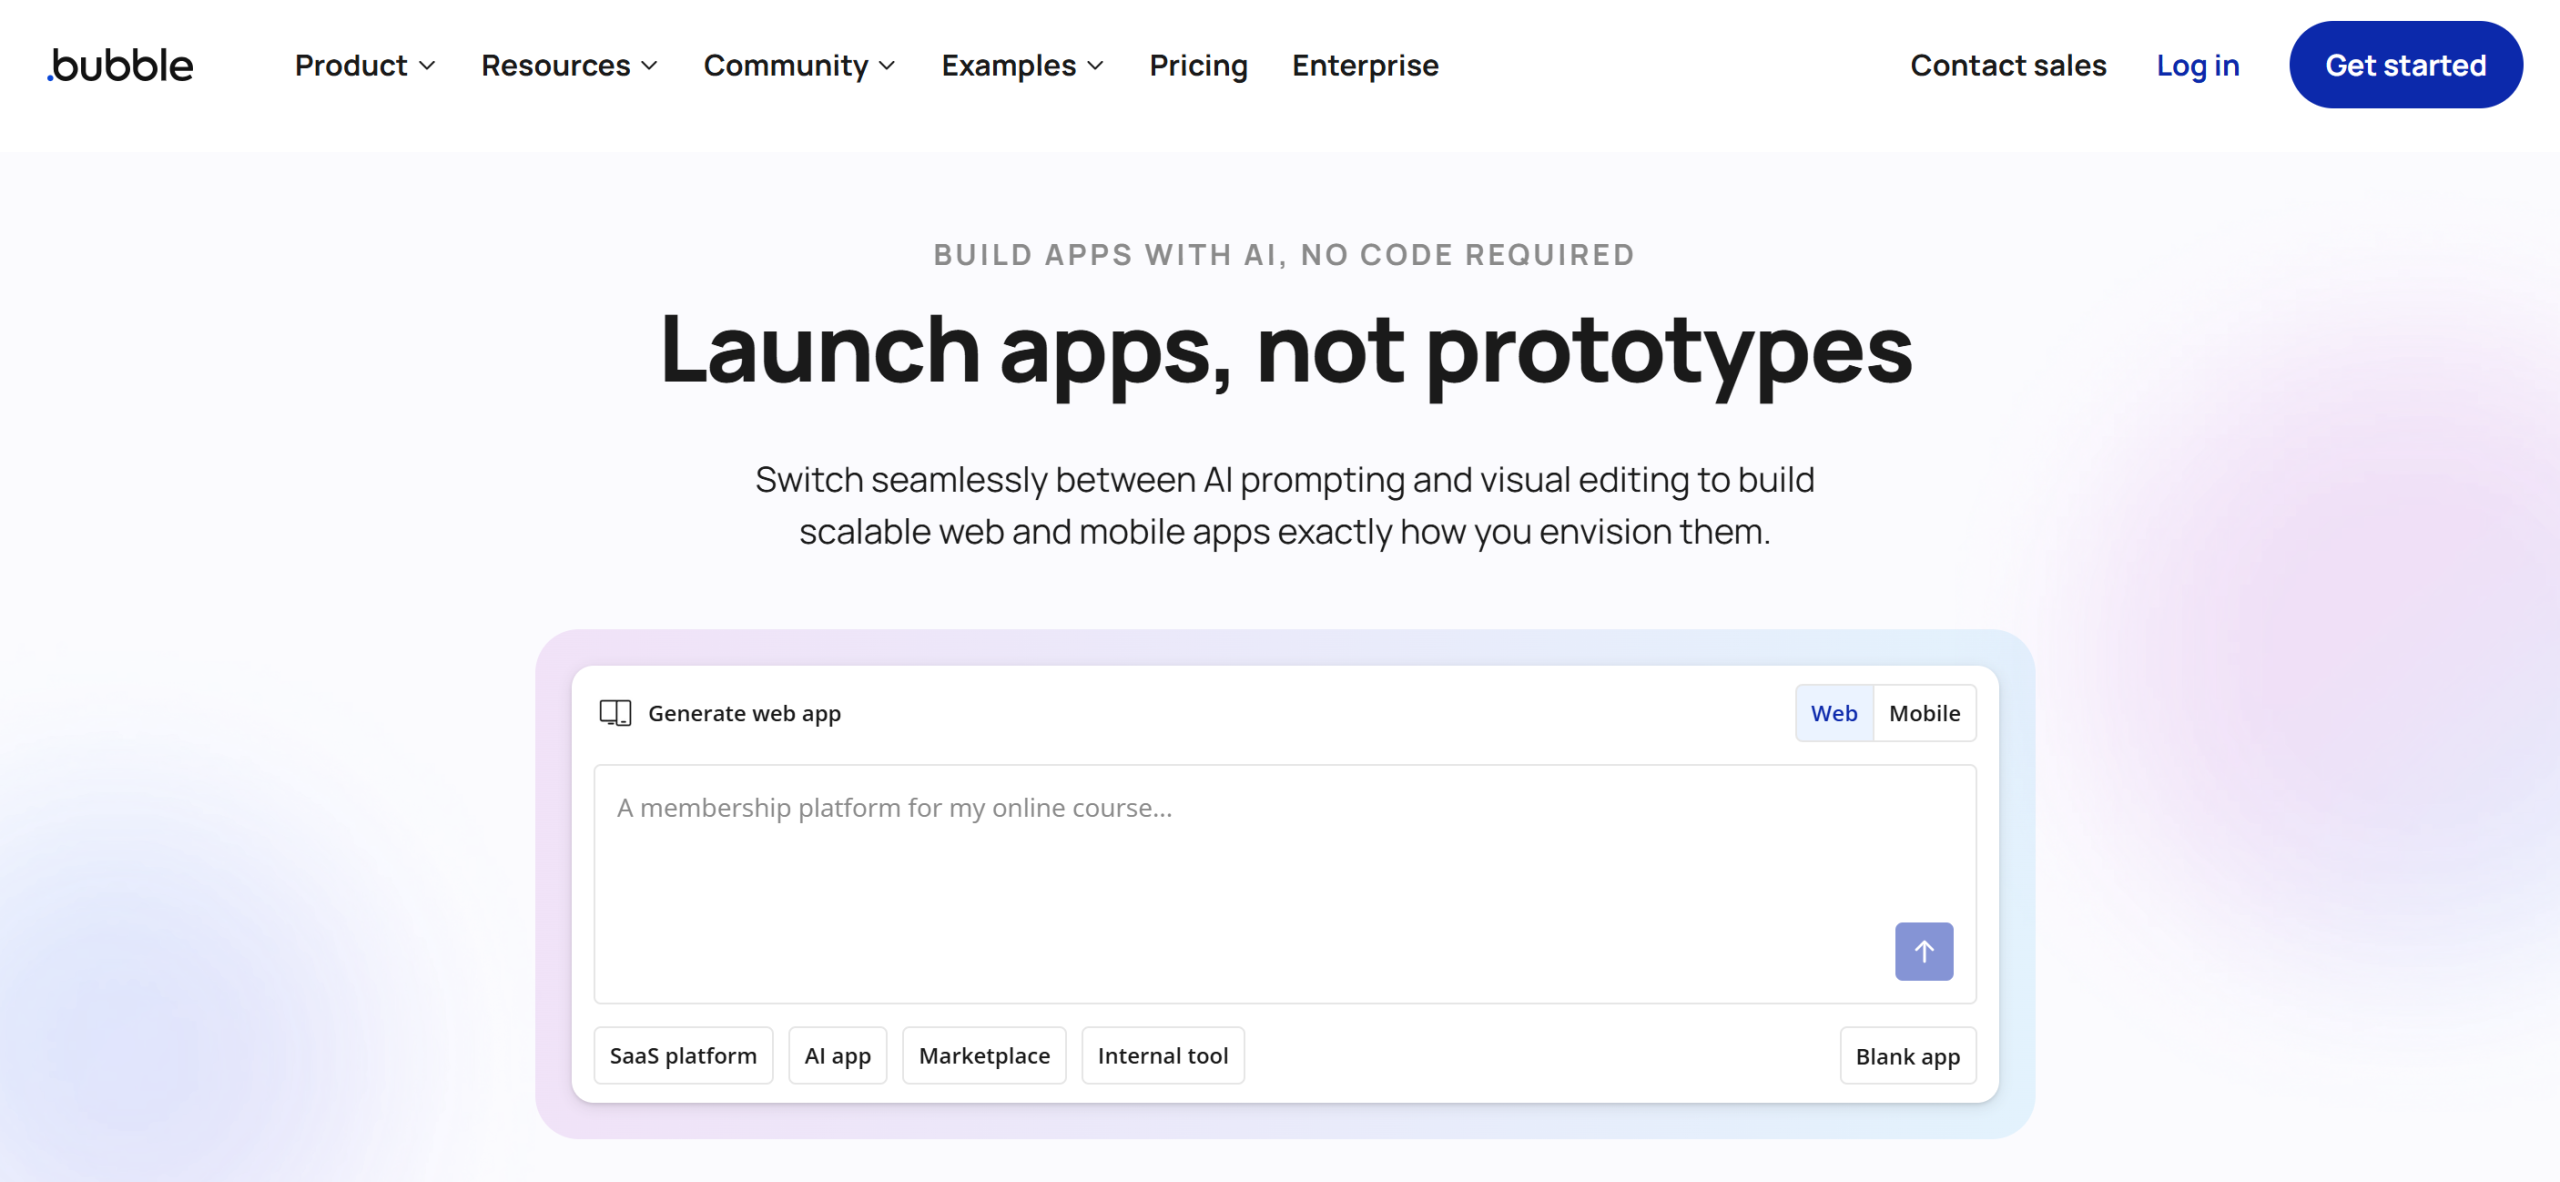Screen dimensions: 2560x1182
Task: Select the Web toggle option
Action: [x=1834, y=713]
